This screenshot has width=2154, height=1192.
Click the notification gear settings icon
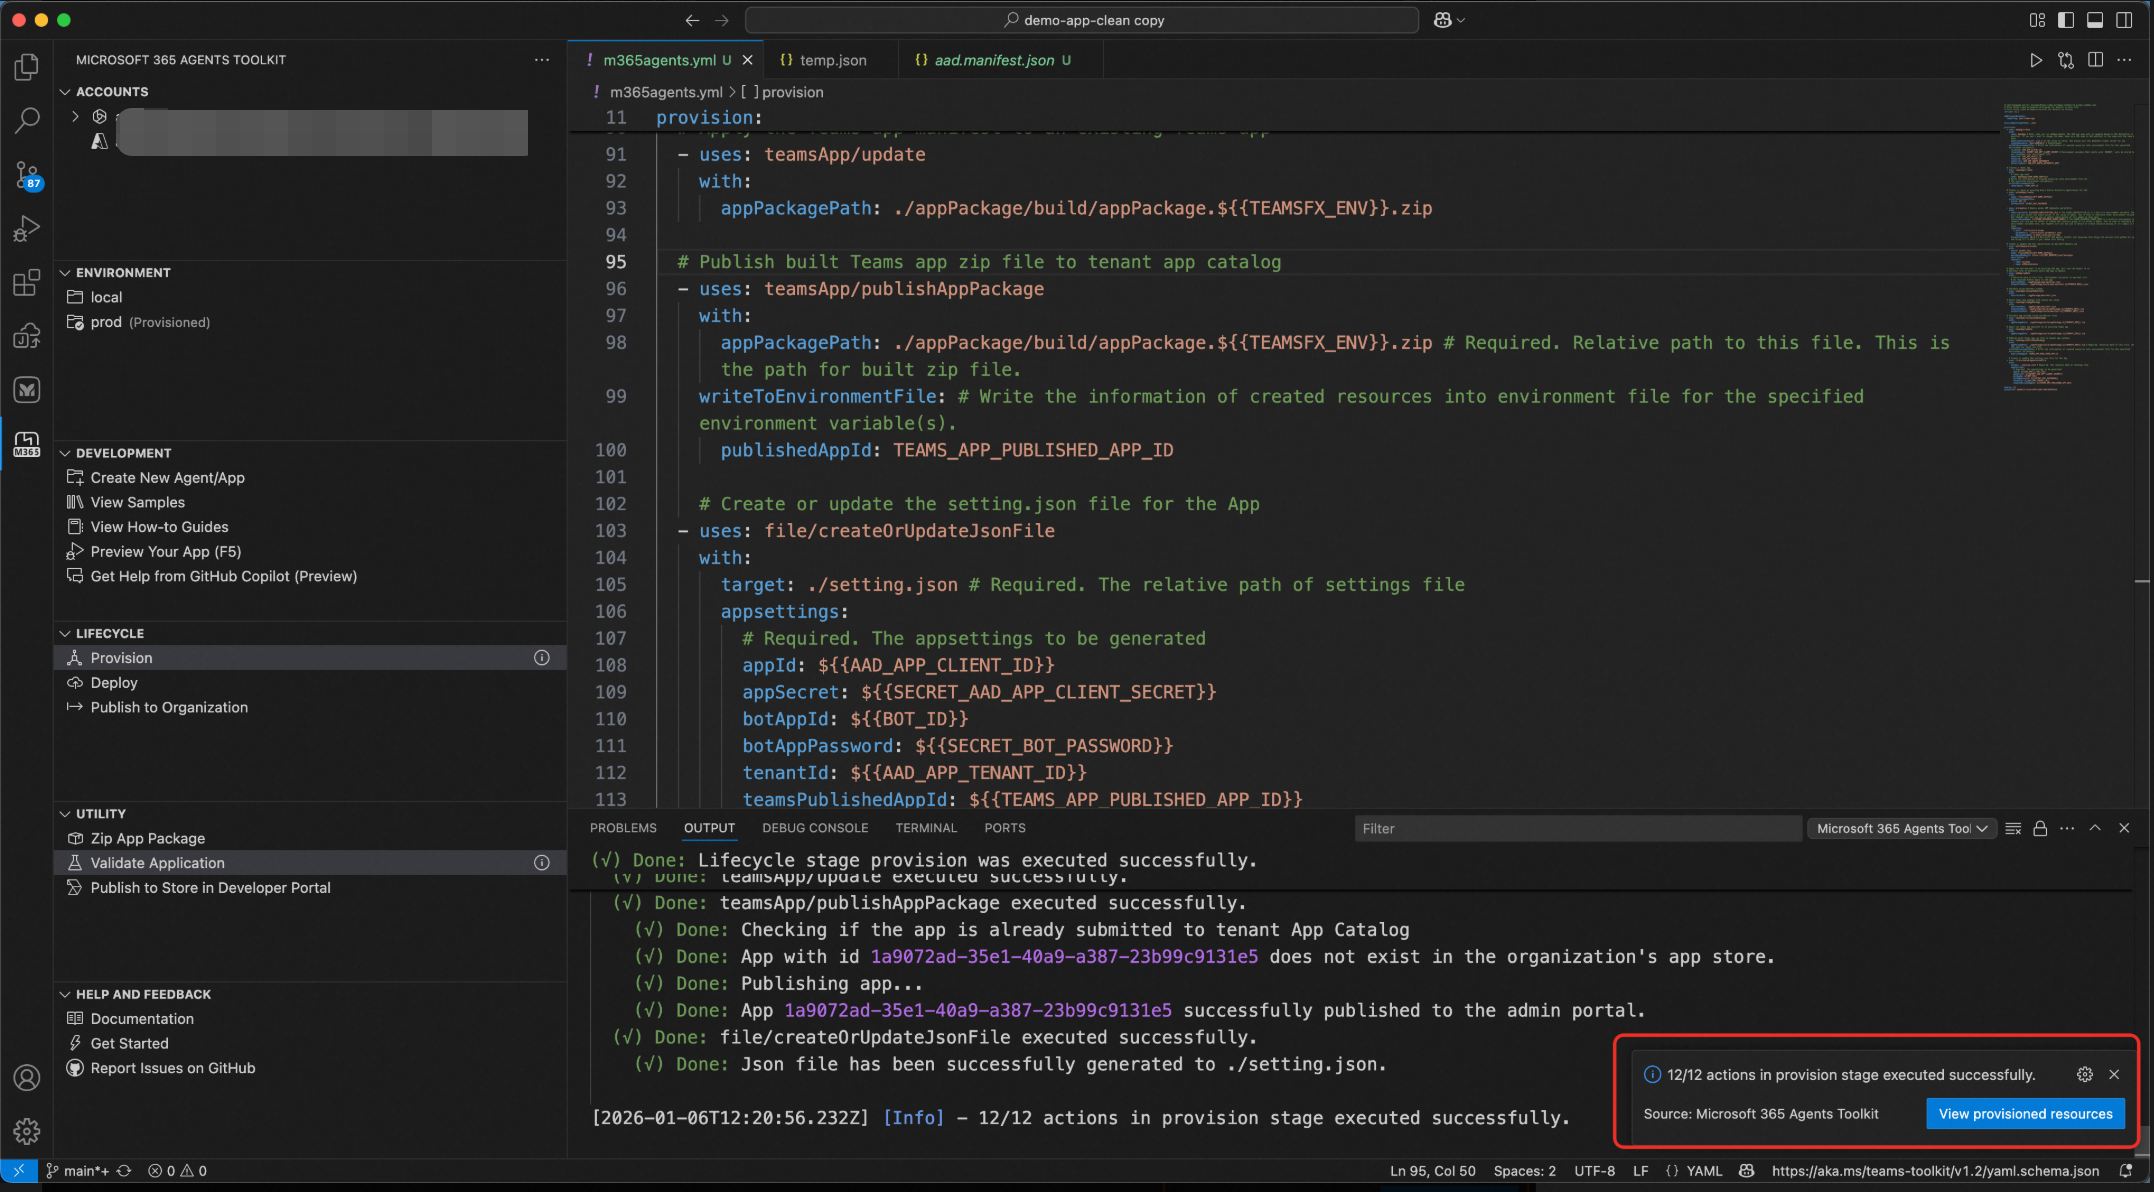[x=2084, y=1074]
